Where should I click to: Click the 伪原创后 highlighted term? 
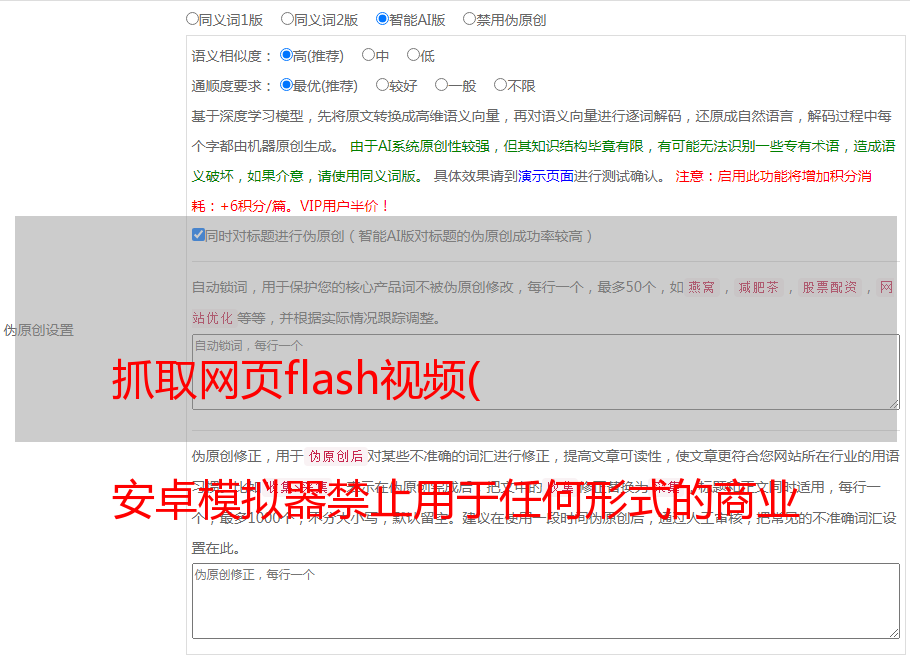click(336, 456)
